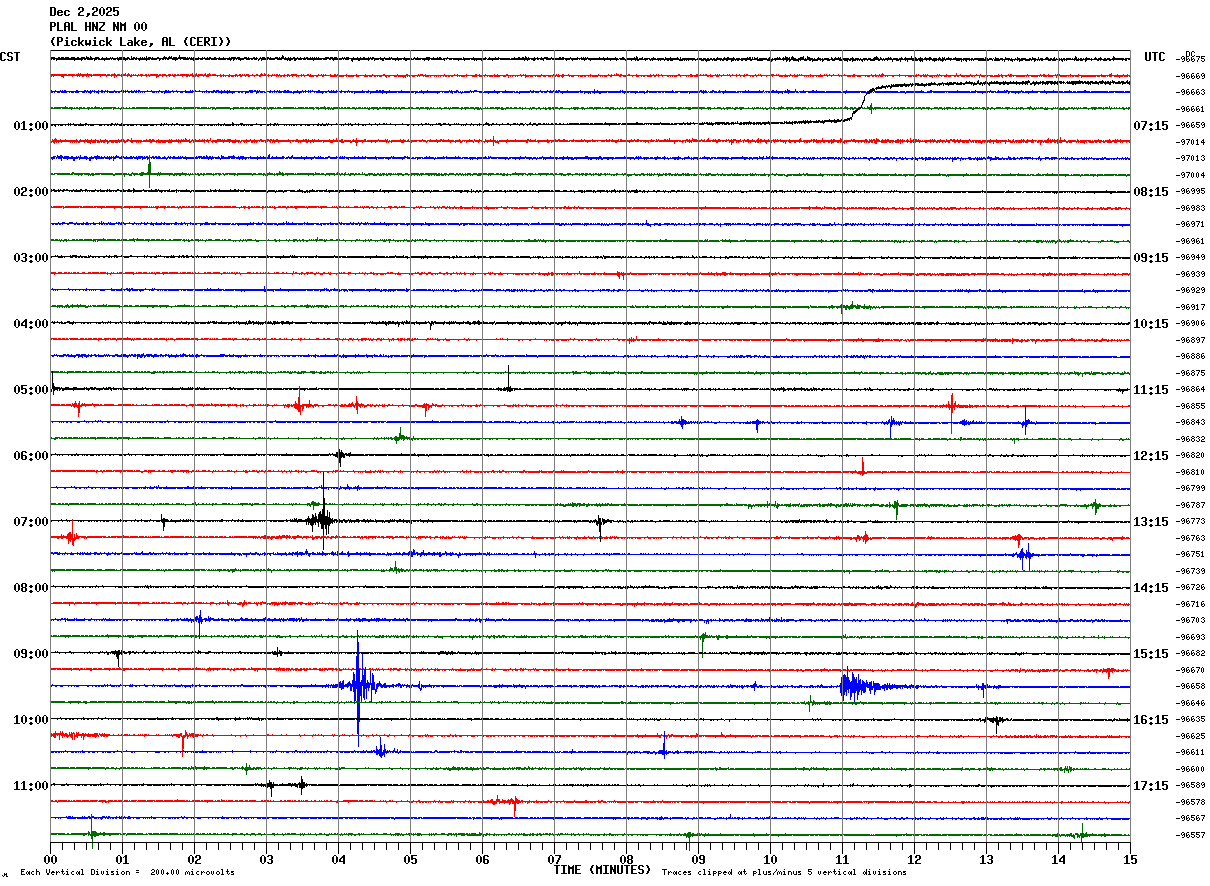
Task: Click the "02:00" CST row label
Action: tap(31, 192)
